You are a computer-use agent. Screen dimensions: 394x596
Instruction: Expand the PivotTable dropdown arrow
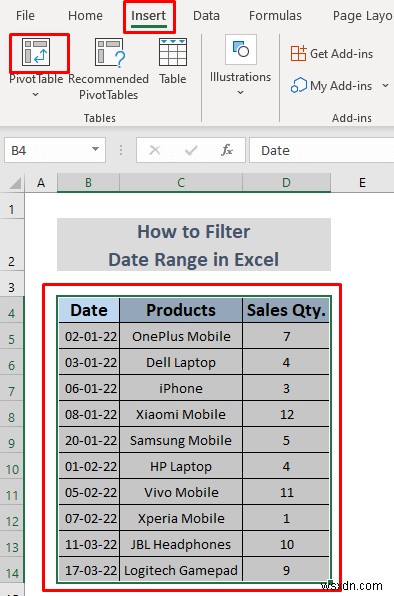click(36, 94)
